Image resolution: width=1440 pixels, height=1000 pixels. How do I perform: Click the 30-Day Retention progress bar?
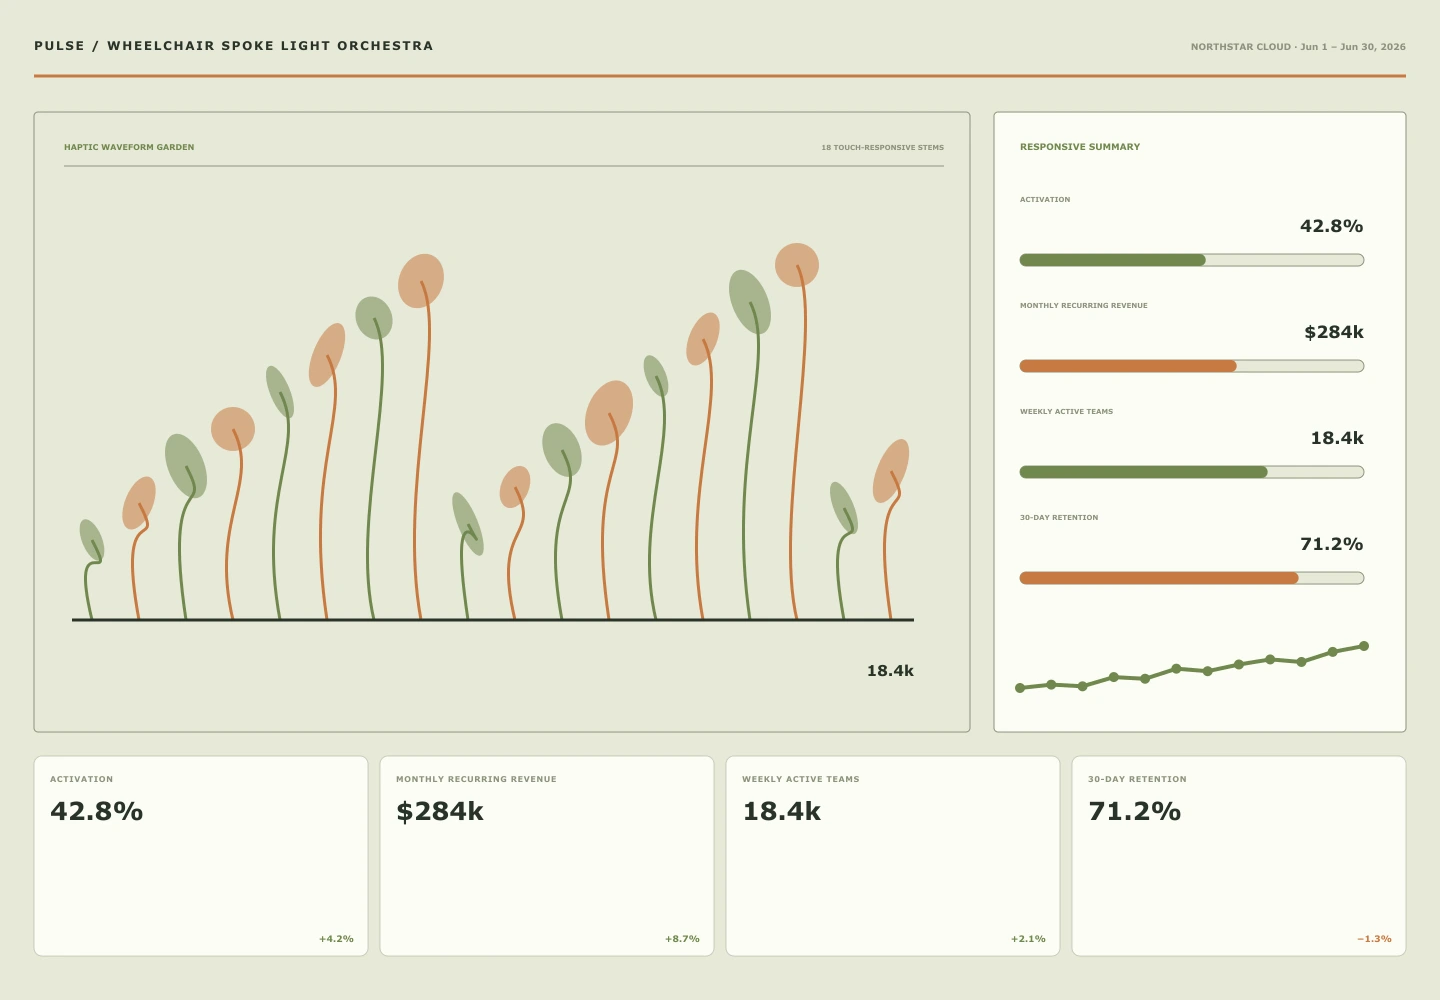pyautogui.click(x=1192, y=578)
